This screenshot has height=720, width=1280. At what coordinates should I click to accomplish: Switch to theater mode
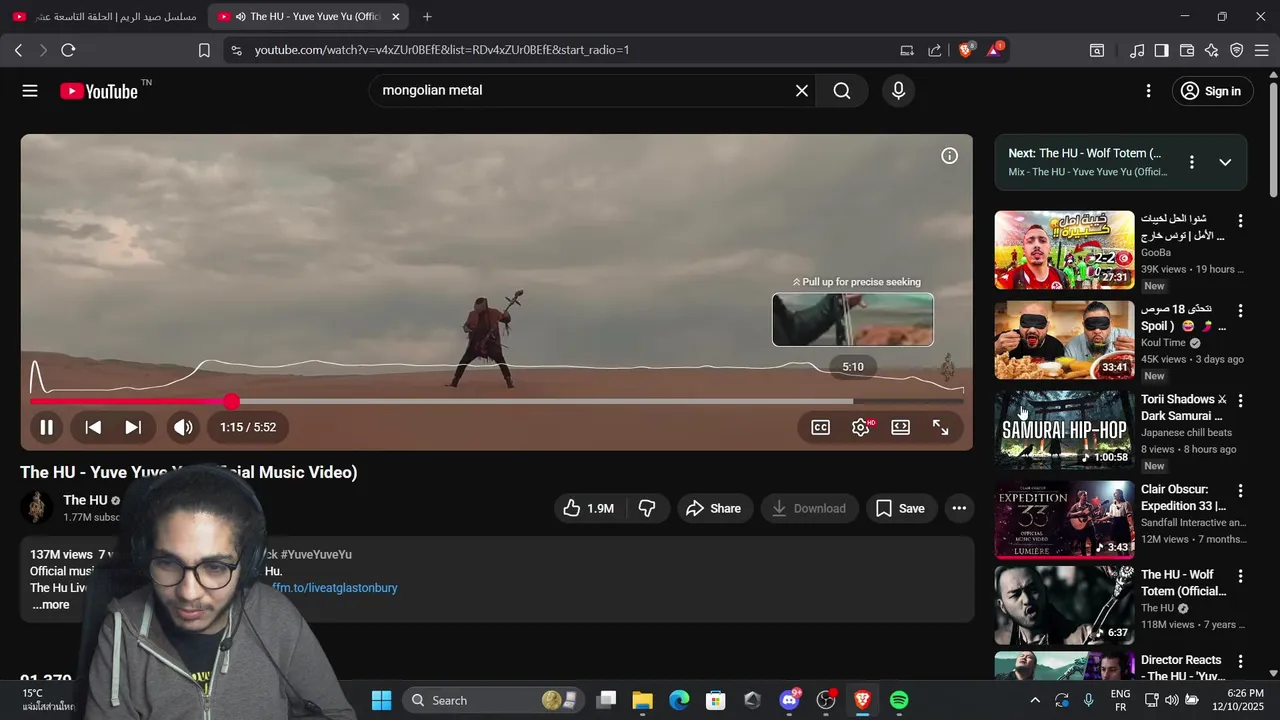point(900,427)
